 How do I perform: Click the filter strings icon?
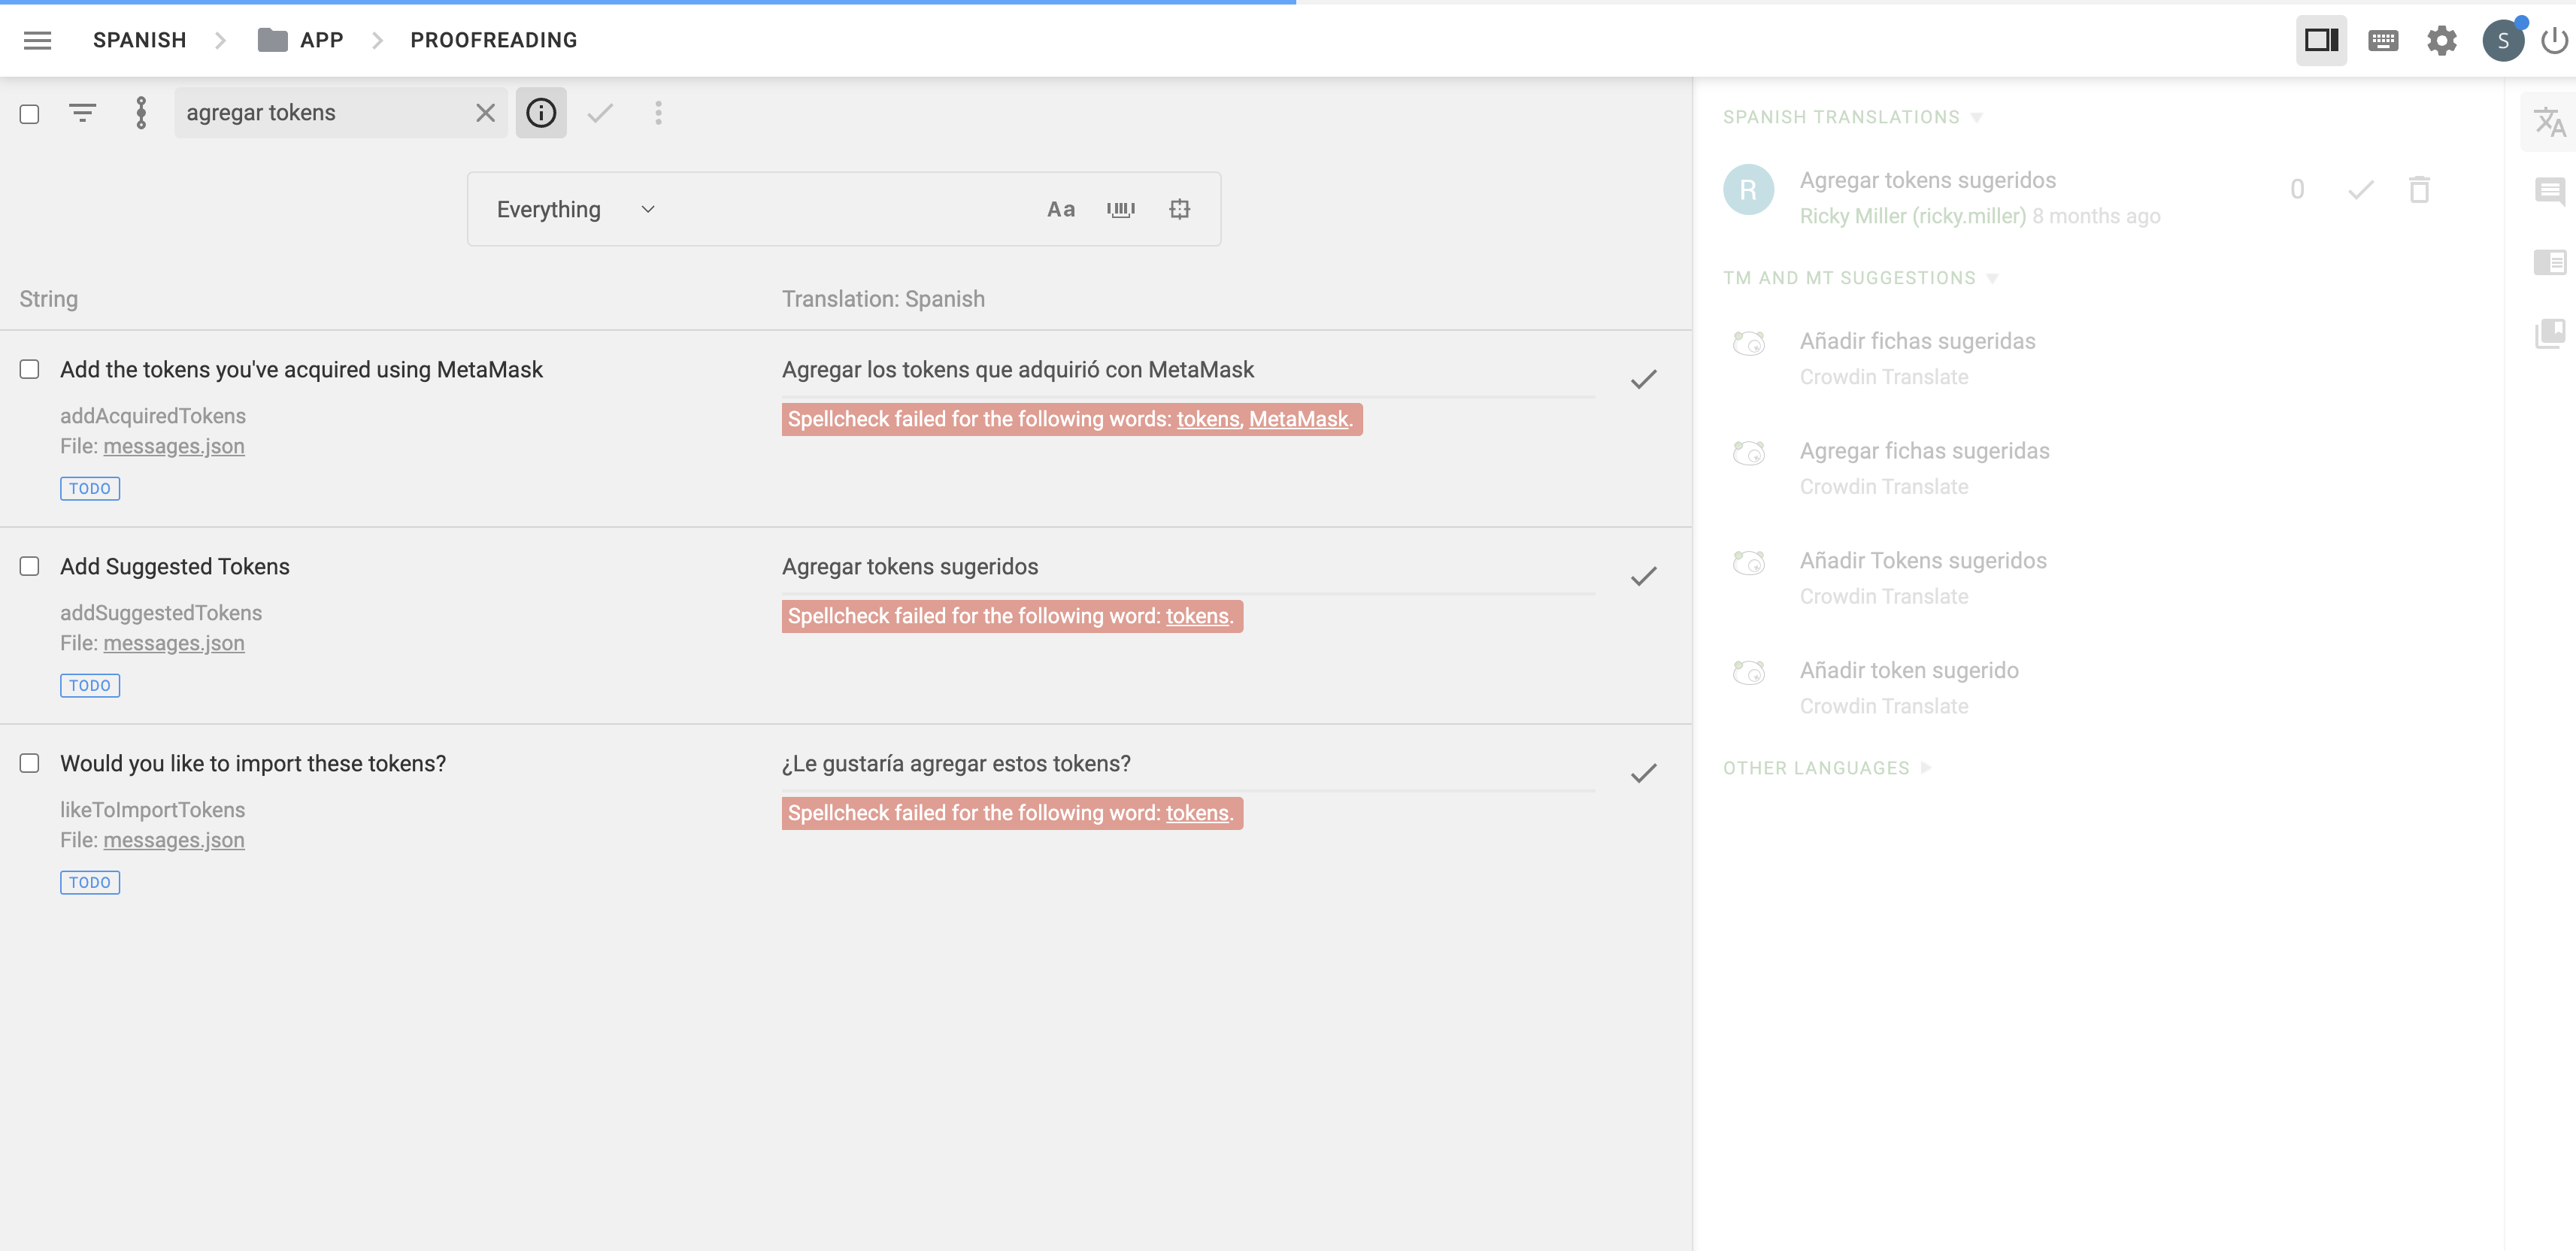pos(82,113)
